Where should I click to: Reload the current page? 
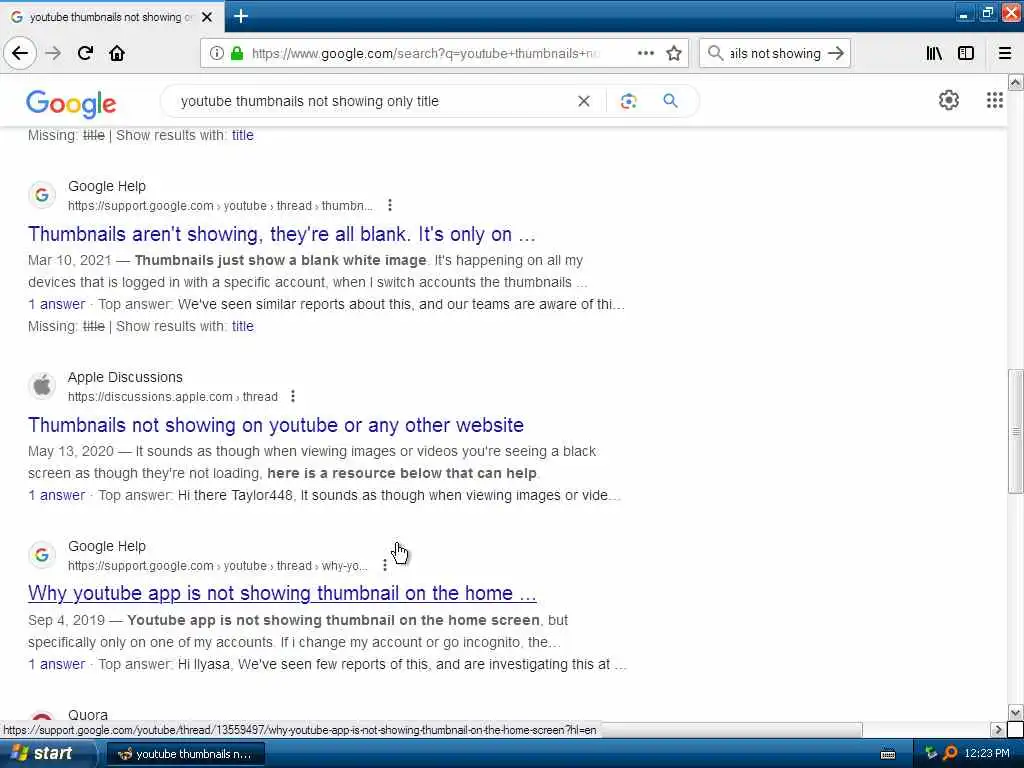86,53
